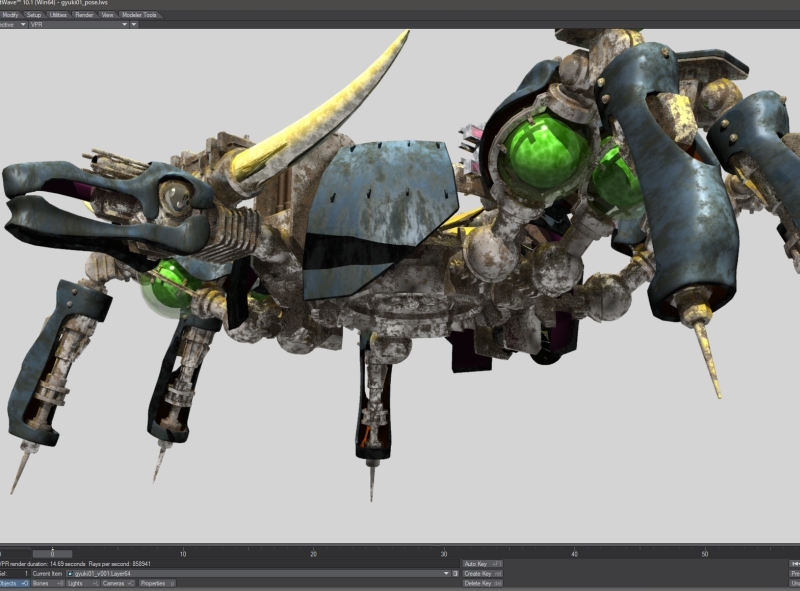Image resolution: width=800 pixels, height=591 pixels.
Task: Open the Current Item dropdown list
Action: click(x=445, y=574)
